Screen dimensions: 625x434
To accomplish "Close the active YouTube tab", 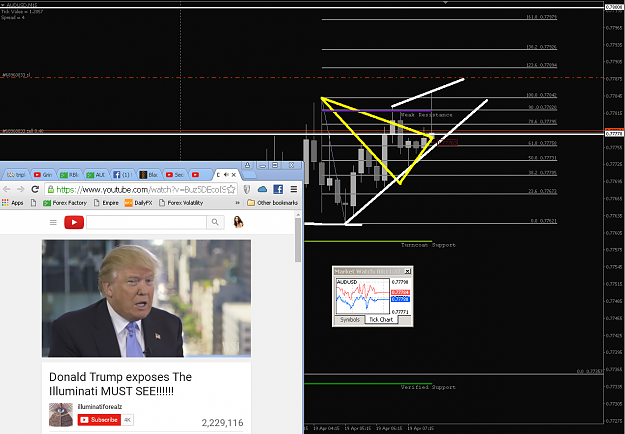I will coord(234,175).
